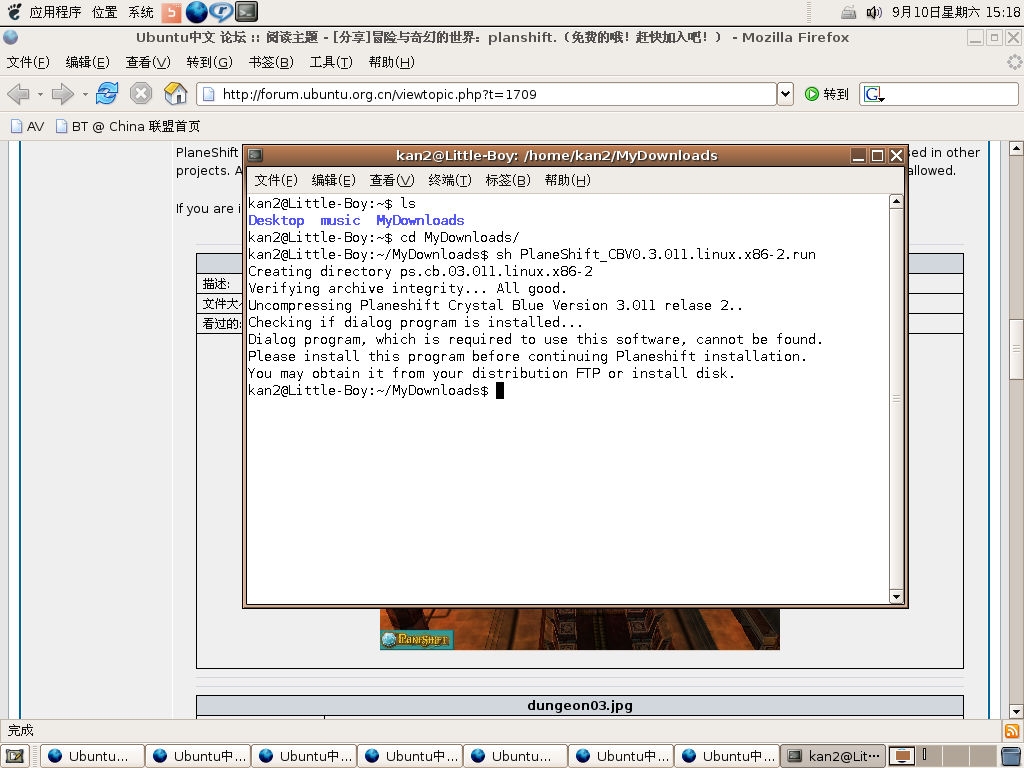Open the GNOME foot main menu icon
This screenshot has height=768, width=1024.
click(14, 11)
